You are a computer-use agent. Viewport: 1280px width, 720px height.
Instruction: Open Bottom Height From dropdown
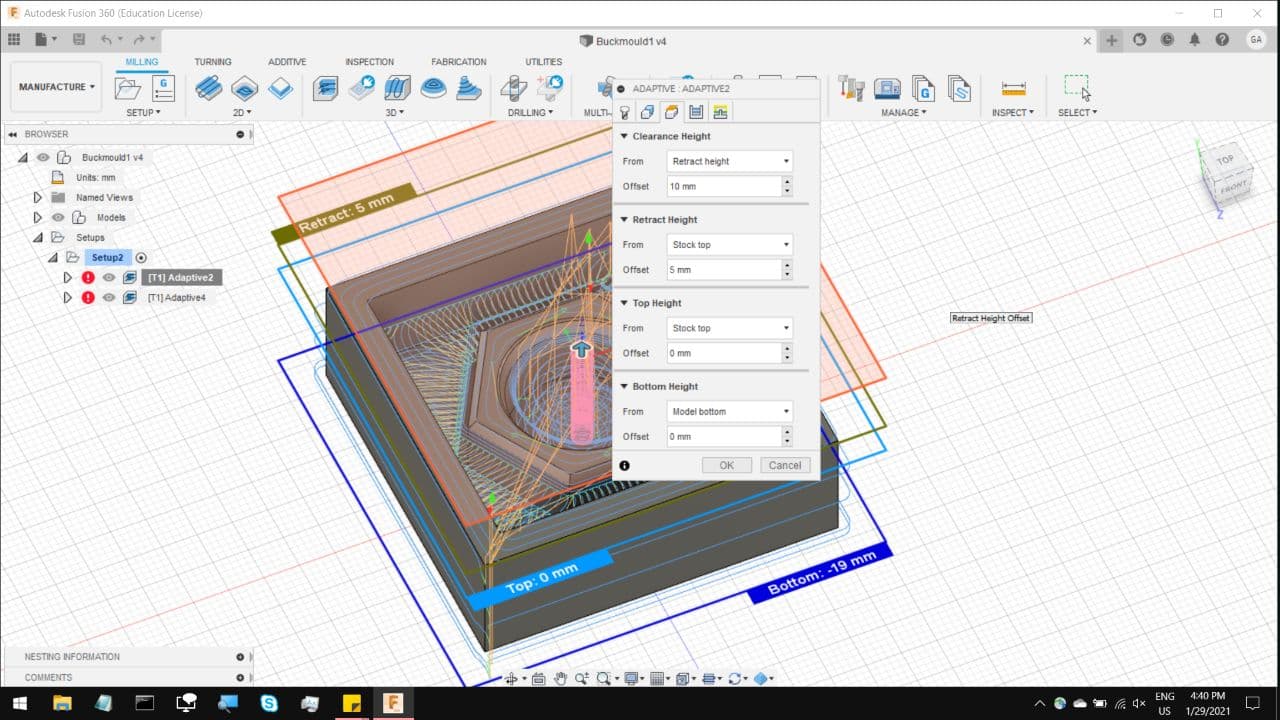point(730,411)
